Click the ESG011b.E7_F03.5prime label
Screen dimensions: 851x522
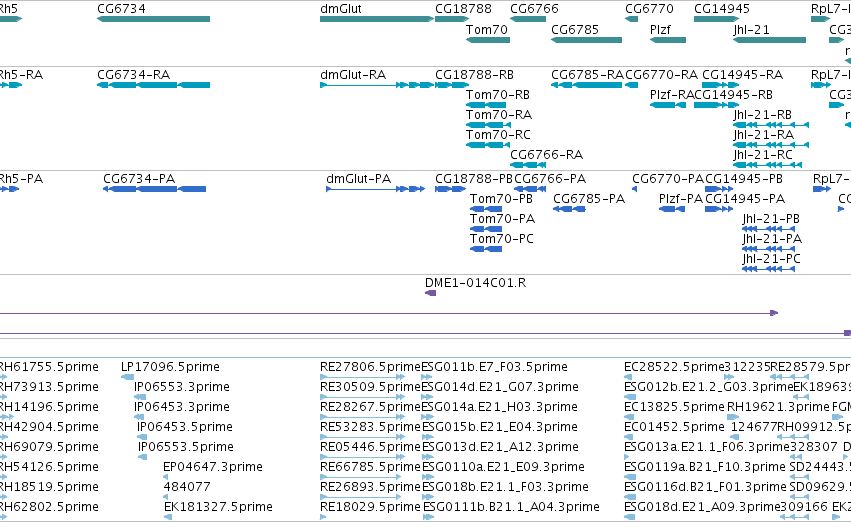coord(494,367)
